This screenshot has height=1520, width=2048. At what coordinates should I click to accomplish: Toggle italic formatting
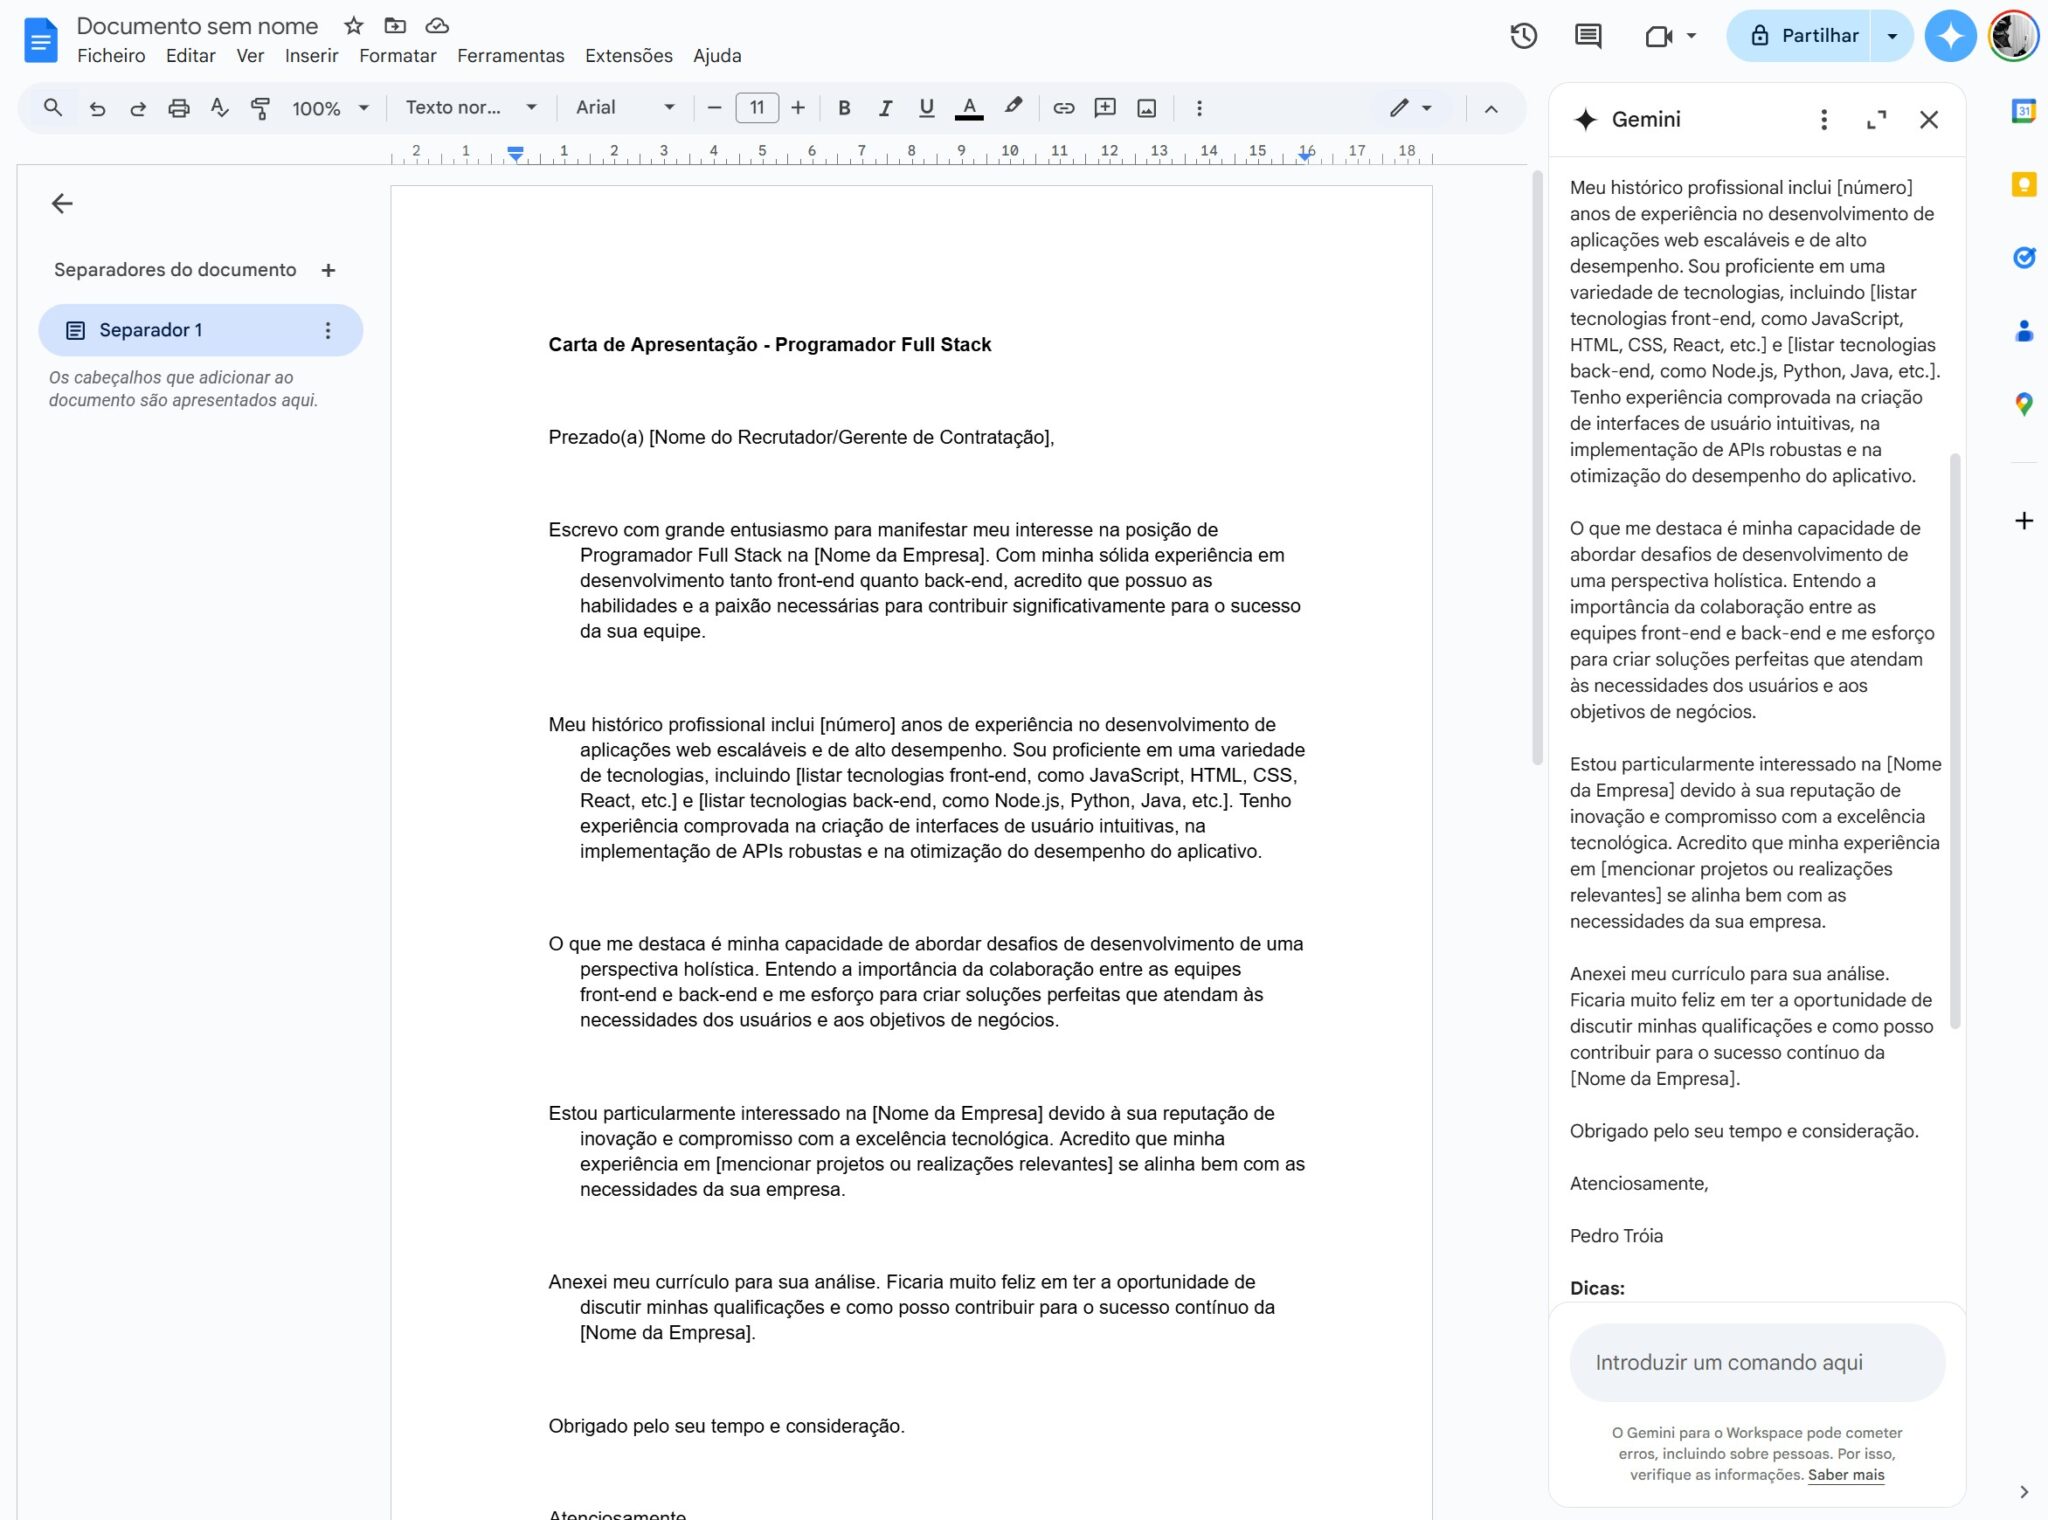click(x=885, y=108)
